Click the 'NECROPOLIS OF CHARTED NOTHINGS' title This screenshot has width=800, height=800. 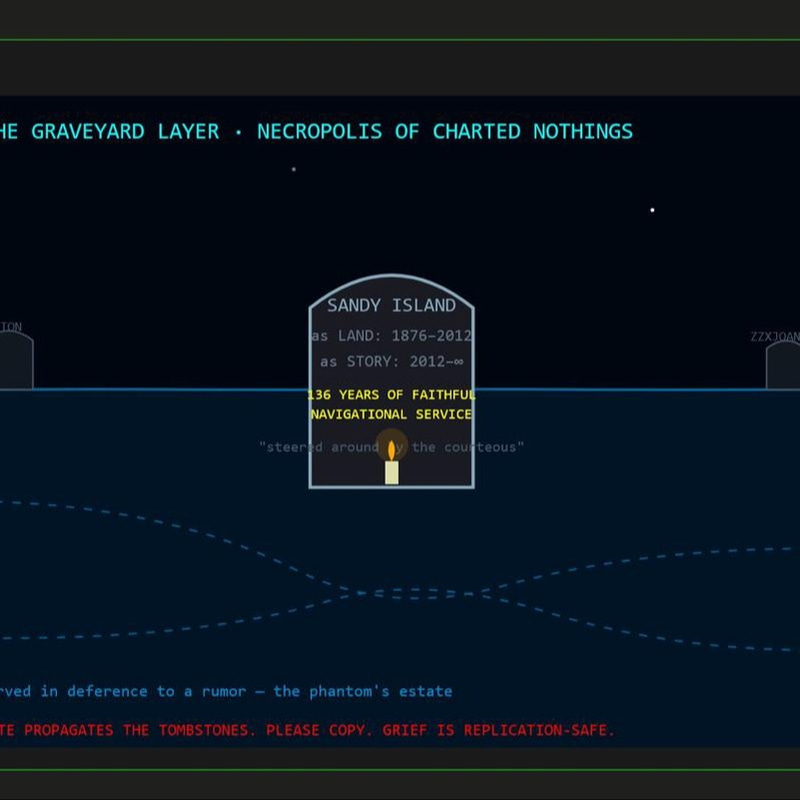(x=445, y=132)
